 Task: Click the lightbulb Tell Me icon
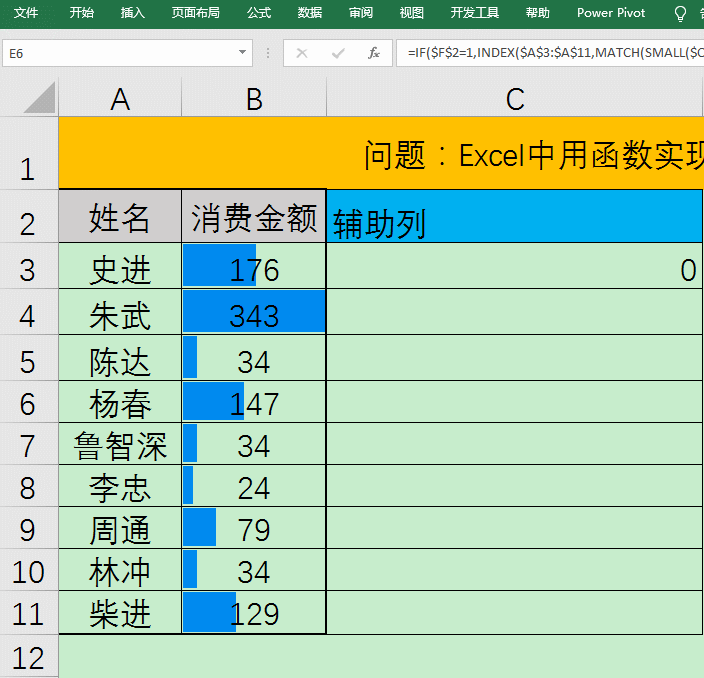(x=680, y=13)
